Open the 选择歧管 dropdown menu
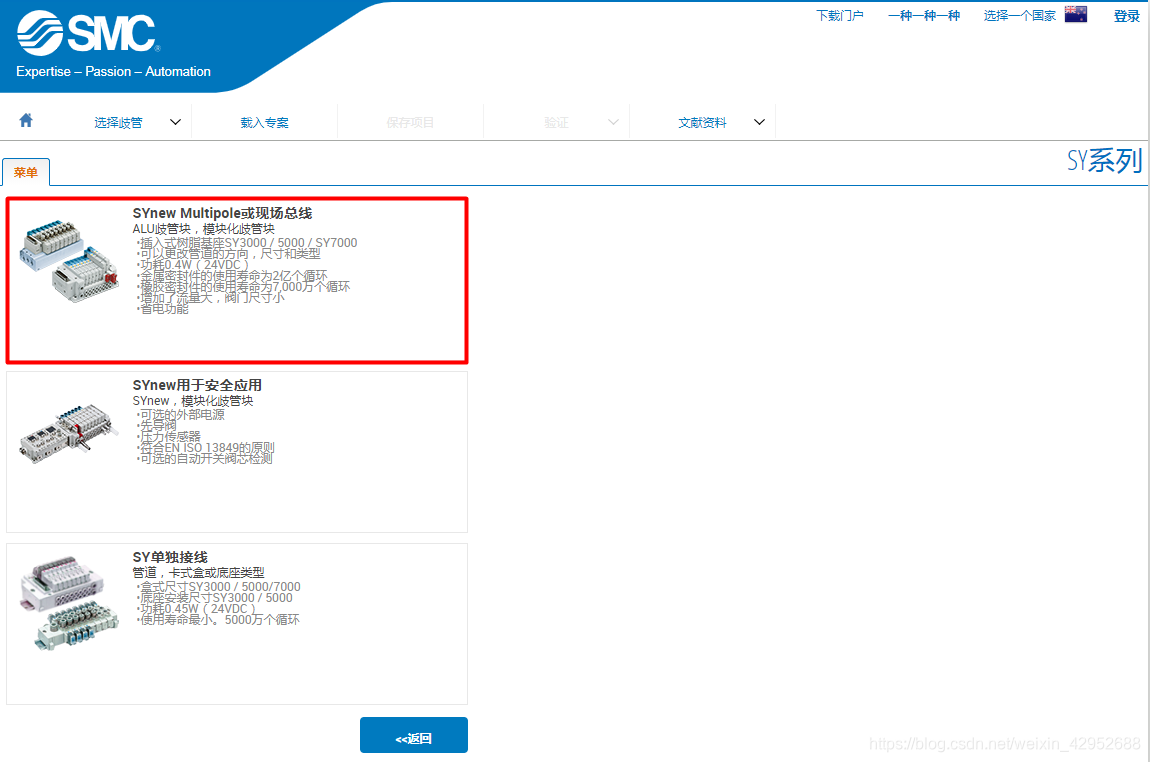Screen dimensions: 1150x762 coord(118,122)
